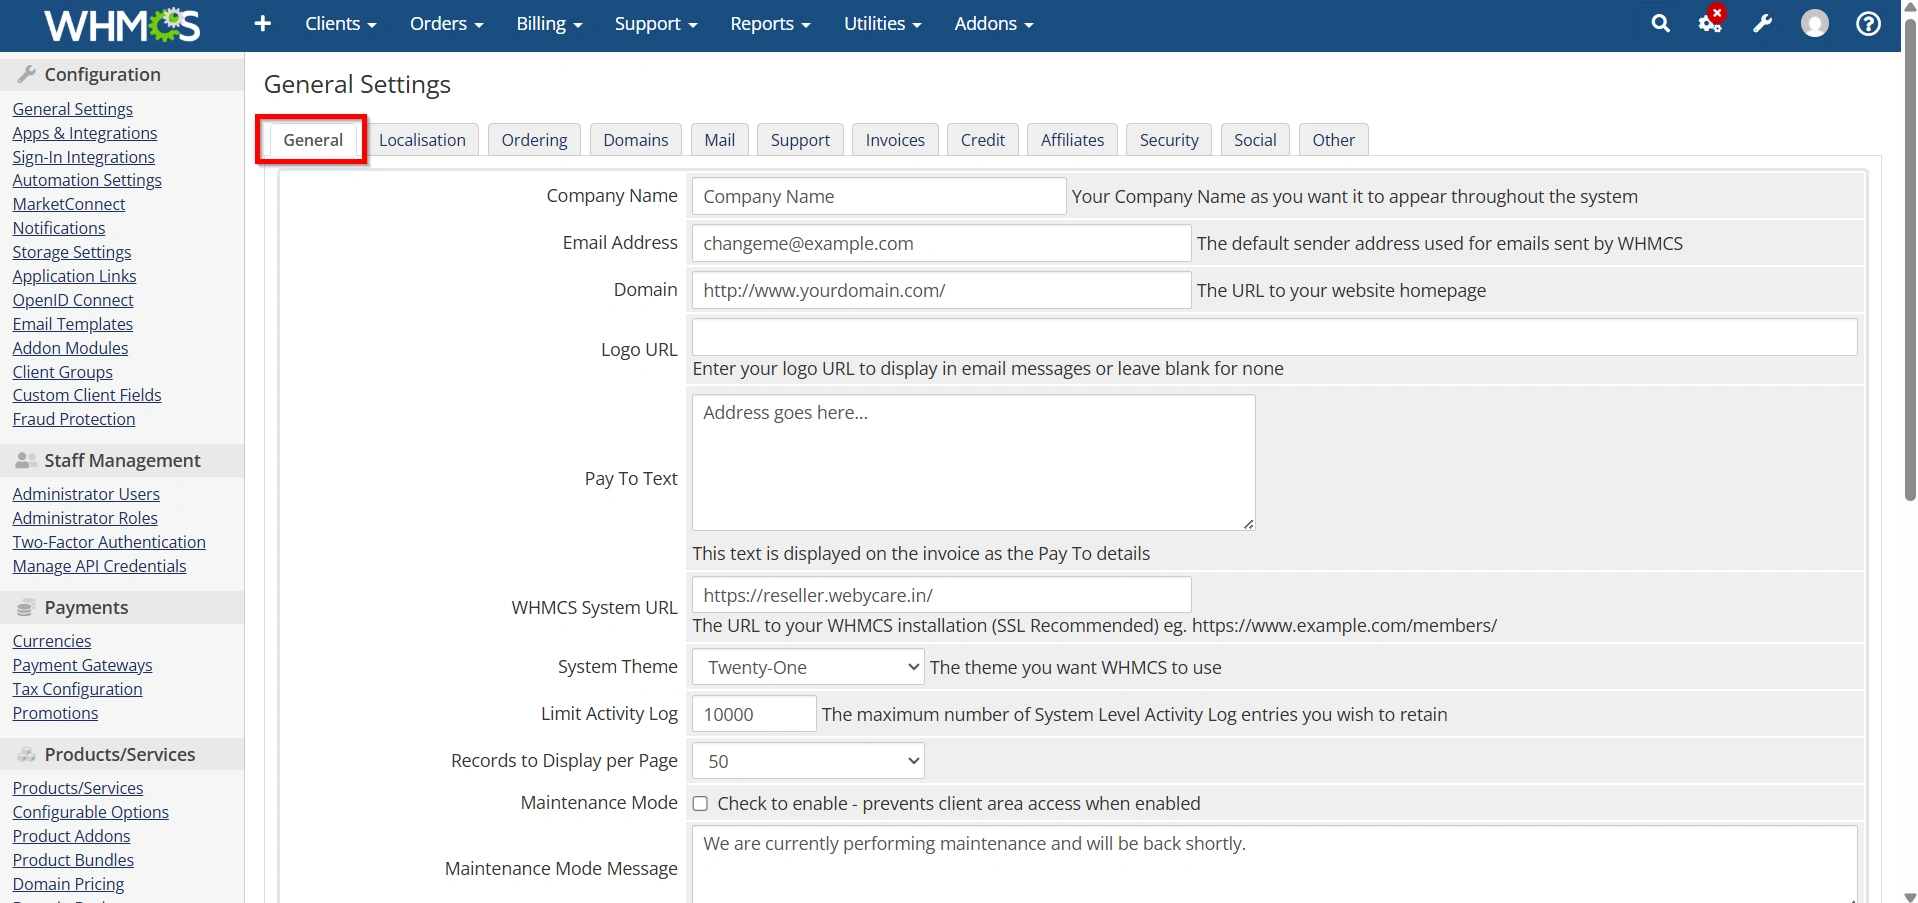1918x903 pixels.
Task: Open the wrench configuration icon
Action: [1763, 23]
